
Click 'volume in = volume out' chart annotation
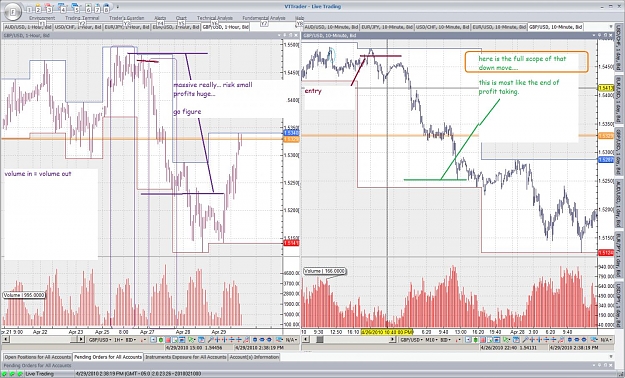[x=38, y=174]
